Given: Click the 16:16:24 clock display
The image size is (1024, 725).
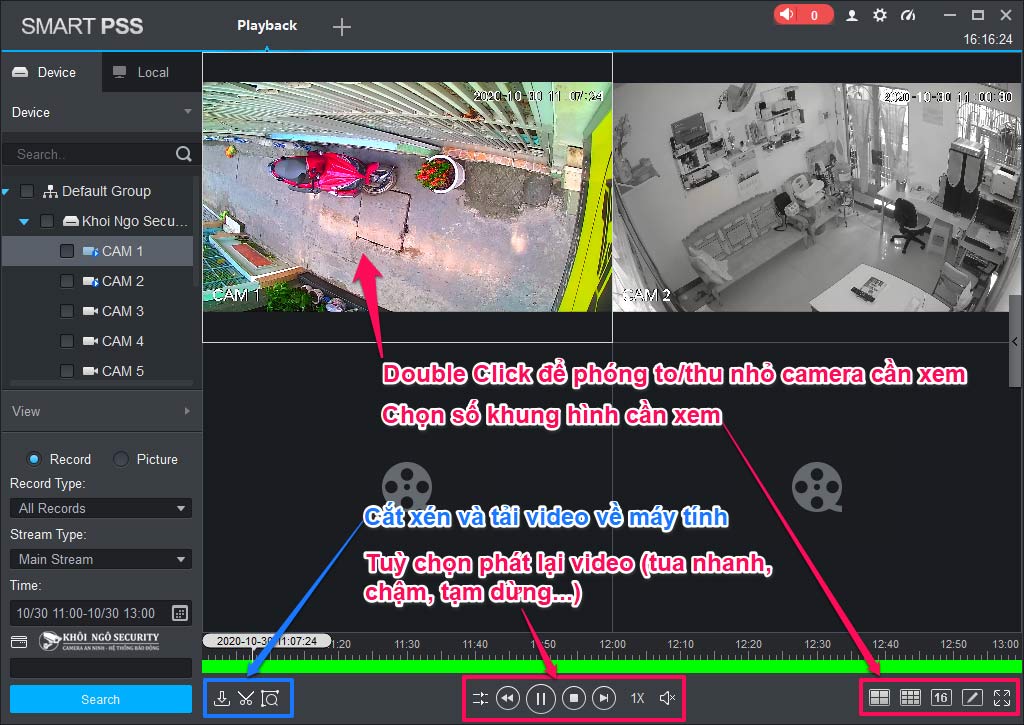Looking at the screenshot, I should (x=987, y=39).
